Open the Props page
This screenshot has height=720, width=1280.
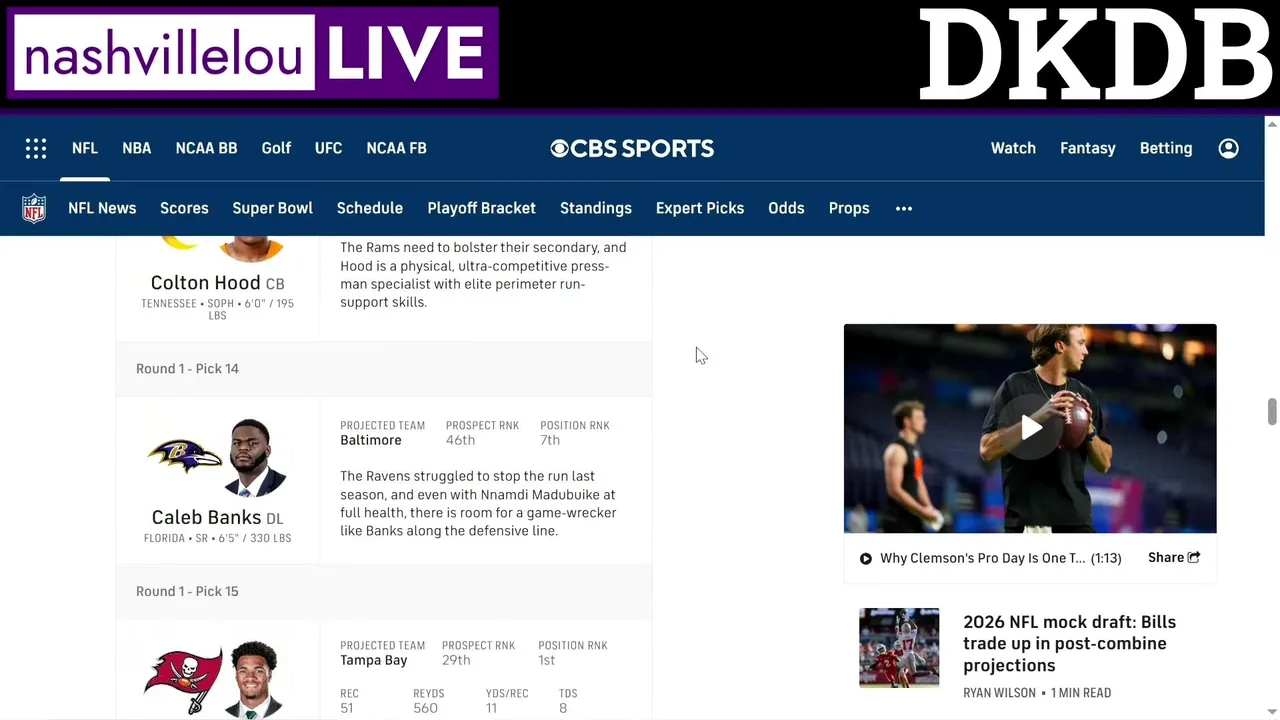point(849,208)
